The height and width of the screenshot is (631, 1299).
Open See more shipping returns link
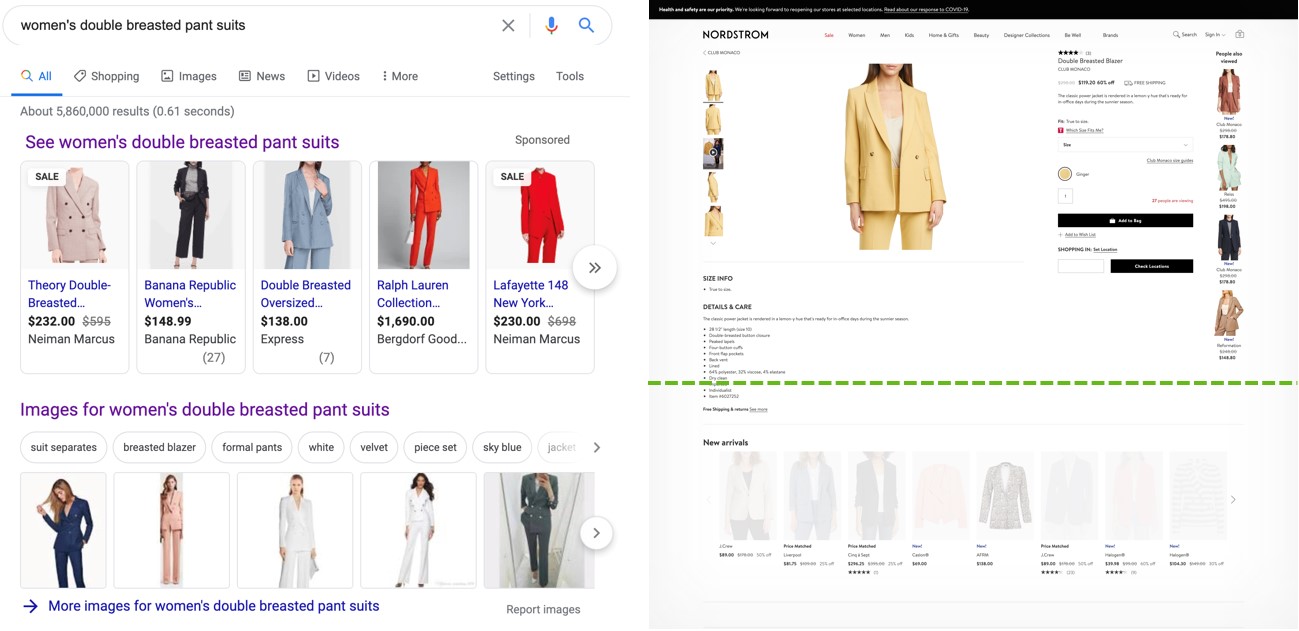pos(759,409)
